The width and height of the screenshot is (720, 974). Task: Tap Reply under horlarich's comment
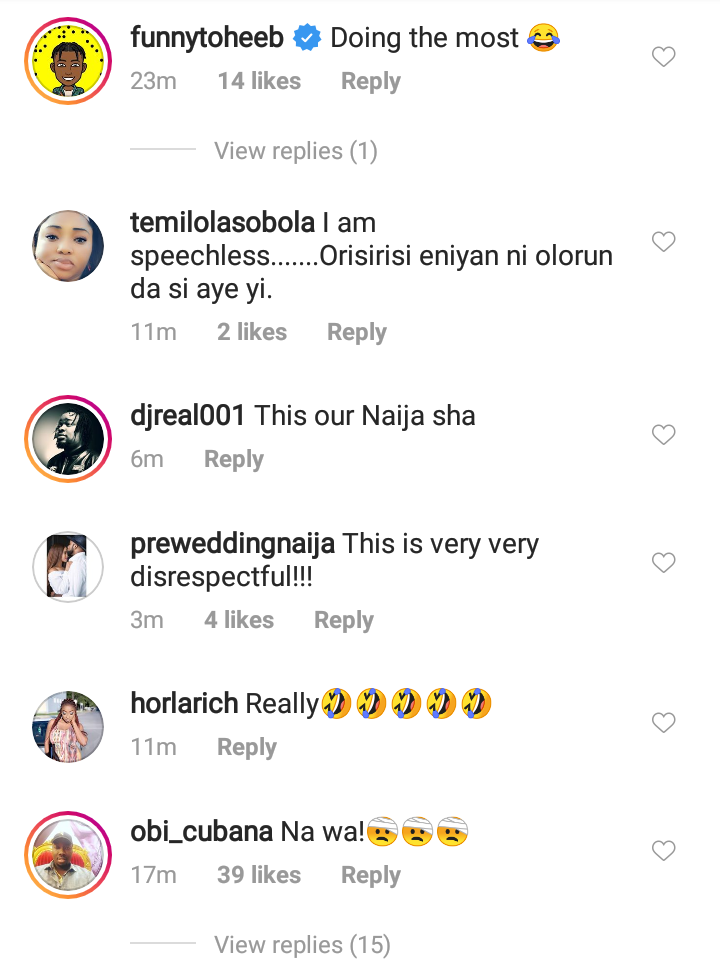(246, 747)
